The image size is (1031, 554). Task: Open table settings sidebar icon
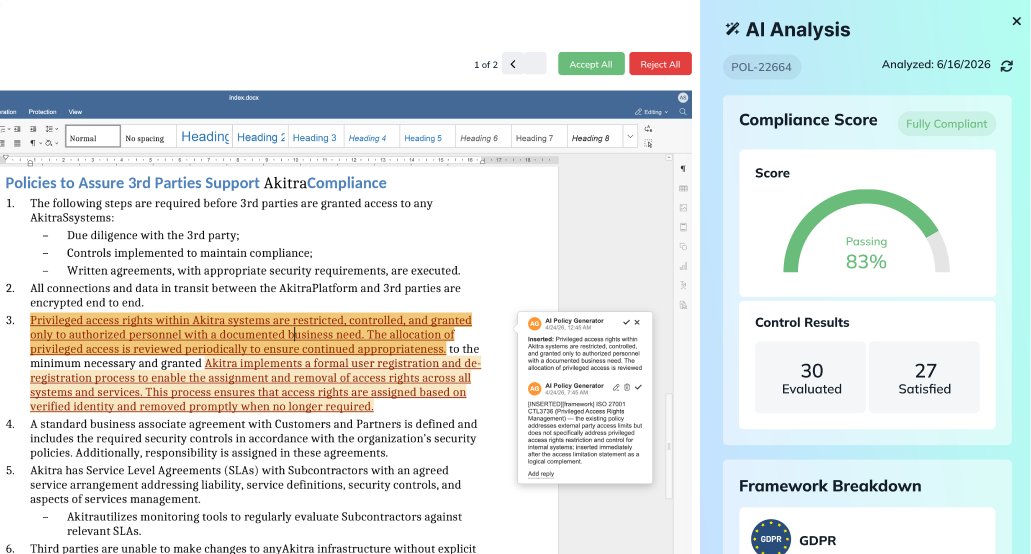[683, 189]
